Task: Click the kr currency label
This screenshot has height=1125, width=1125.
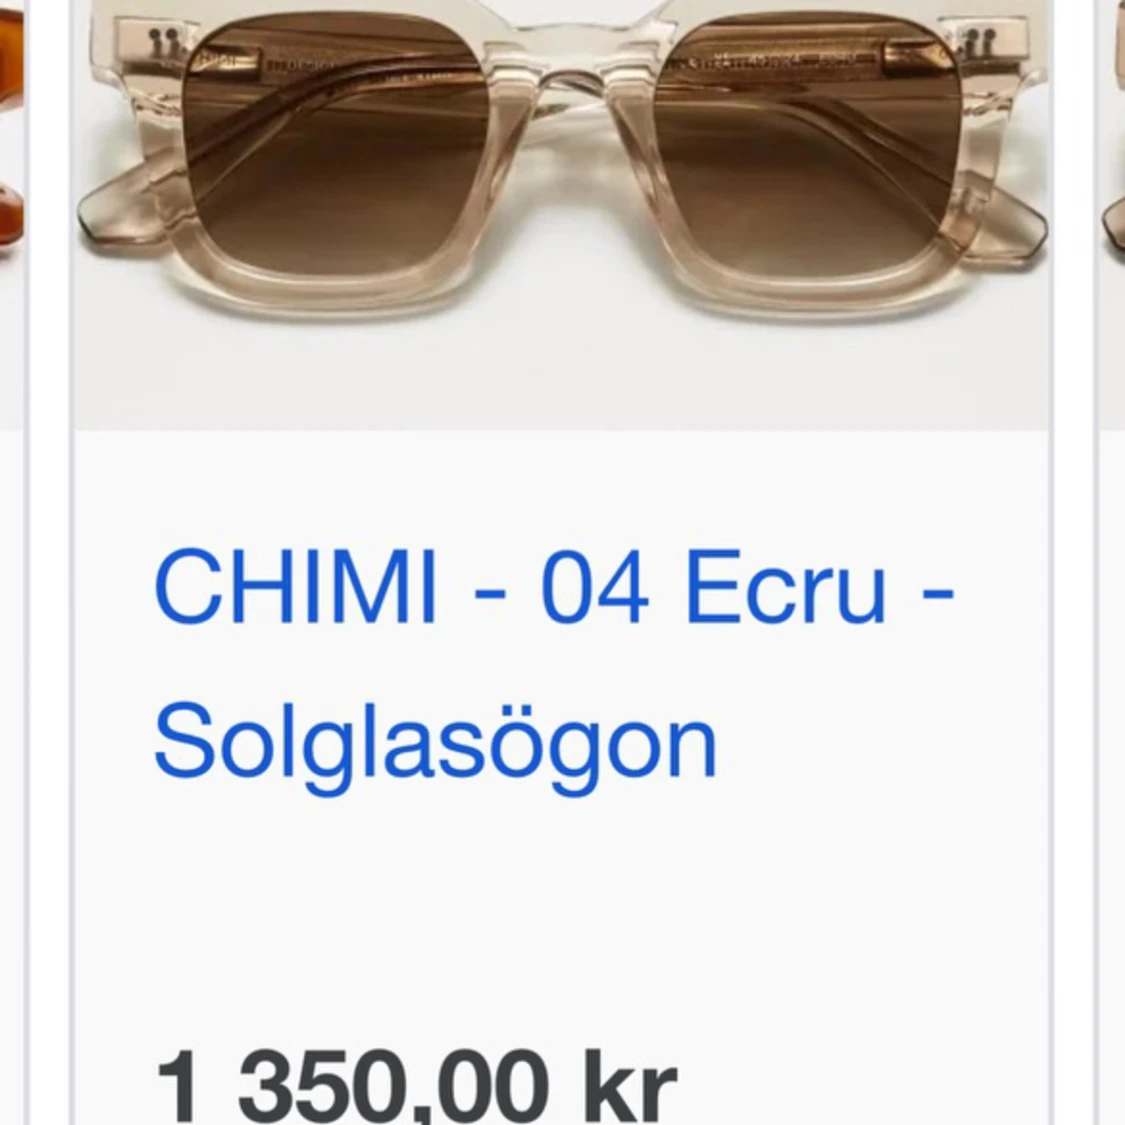Action: 631,1088
